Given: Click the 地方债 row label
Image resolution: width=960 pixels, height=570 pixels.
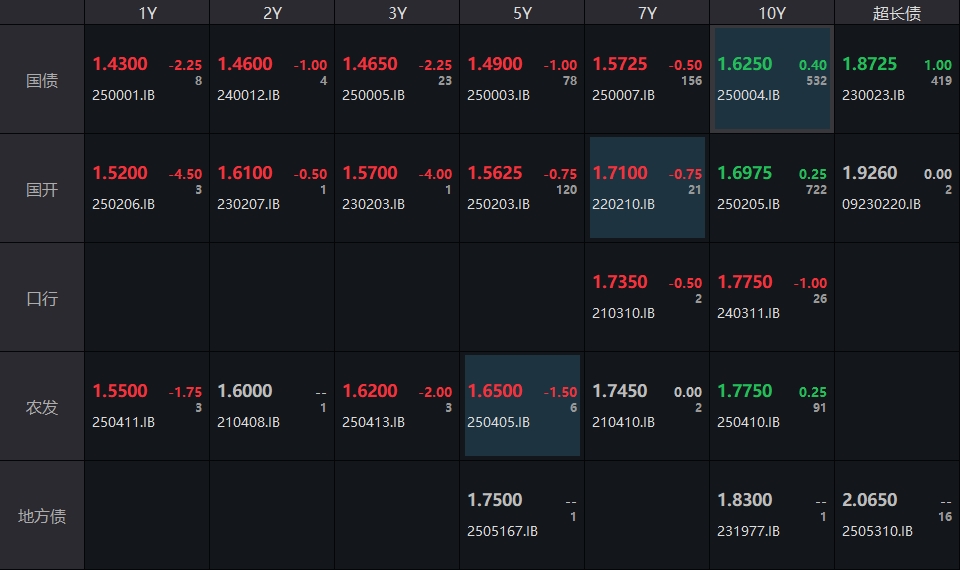Looking at the screenshot, I should point(42,516).
